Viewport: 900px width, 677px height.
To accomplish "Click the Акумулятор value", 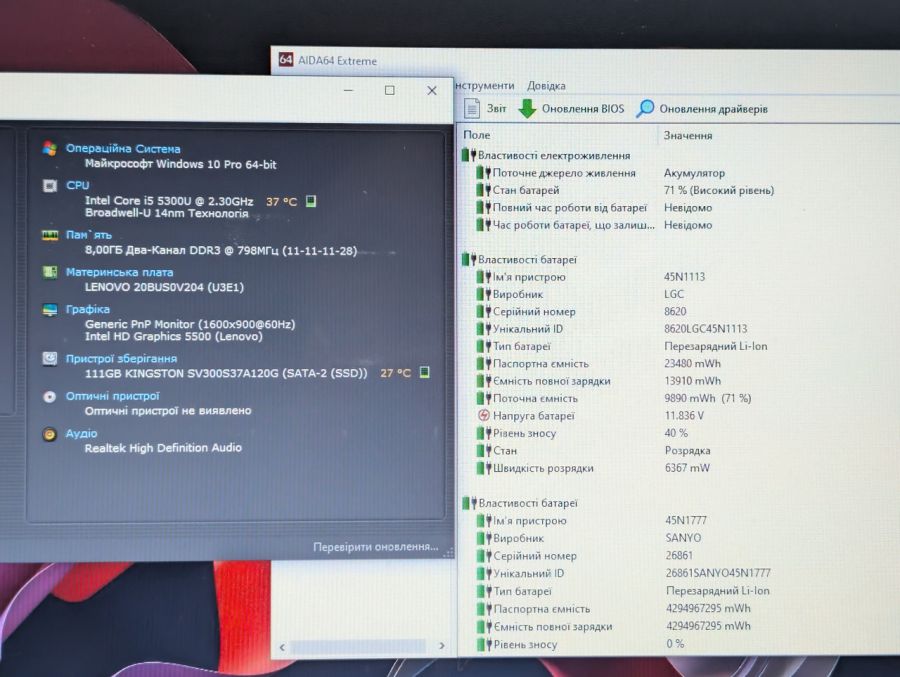I will 694,173.
